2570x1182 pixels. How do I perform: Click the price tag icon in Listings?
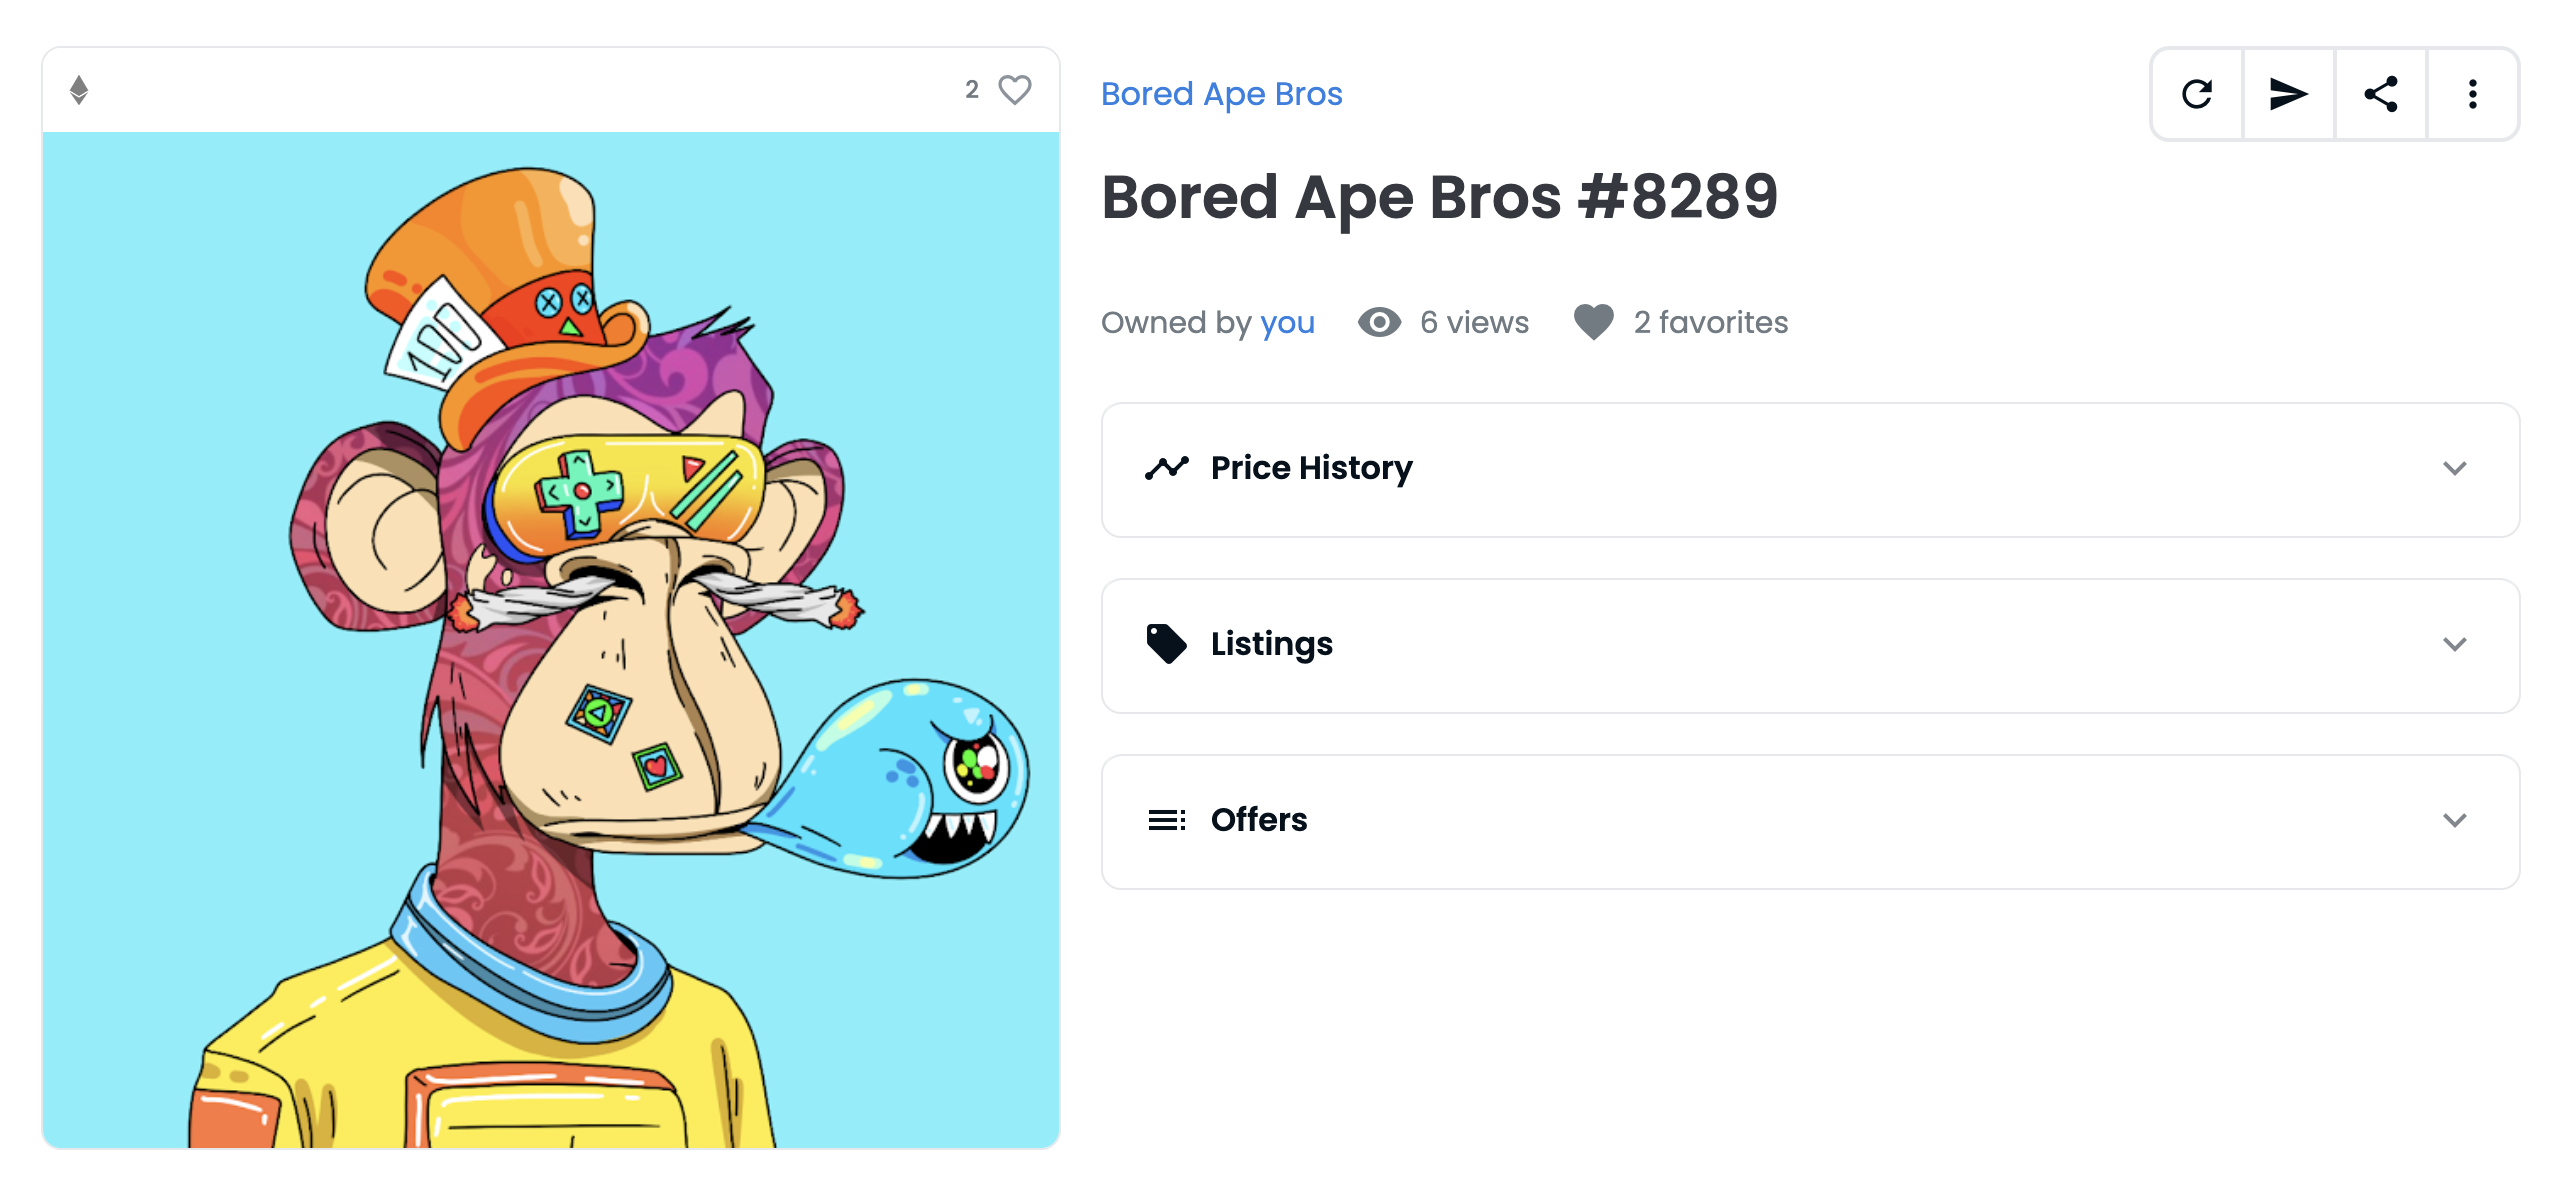(1166, 644)
